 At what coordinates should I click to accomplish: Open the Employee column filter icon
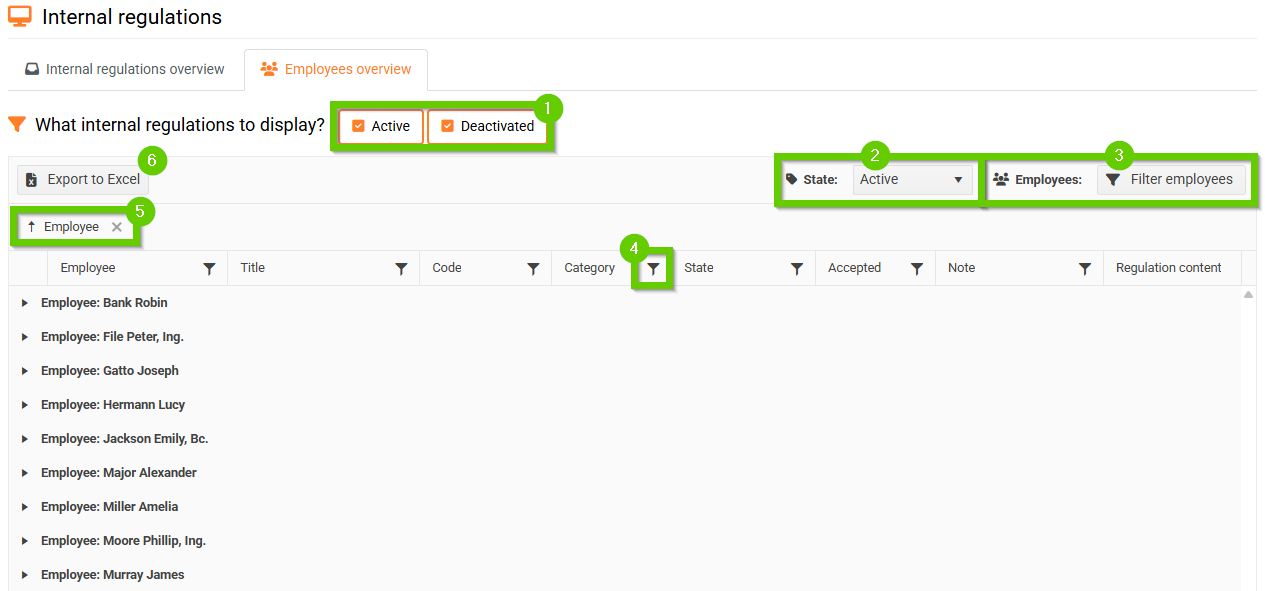pos(209,268)
